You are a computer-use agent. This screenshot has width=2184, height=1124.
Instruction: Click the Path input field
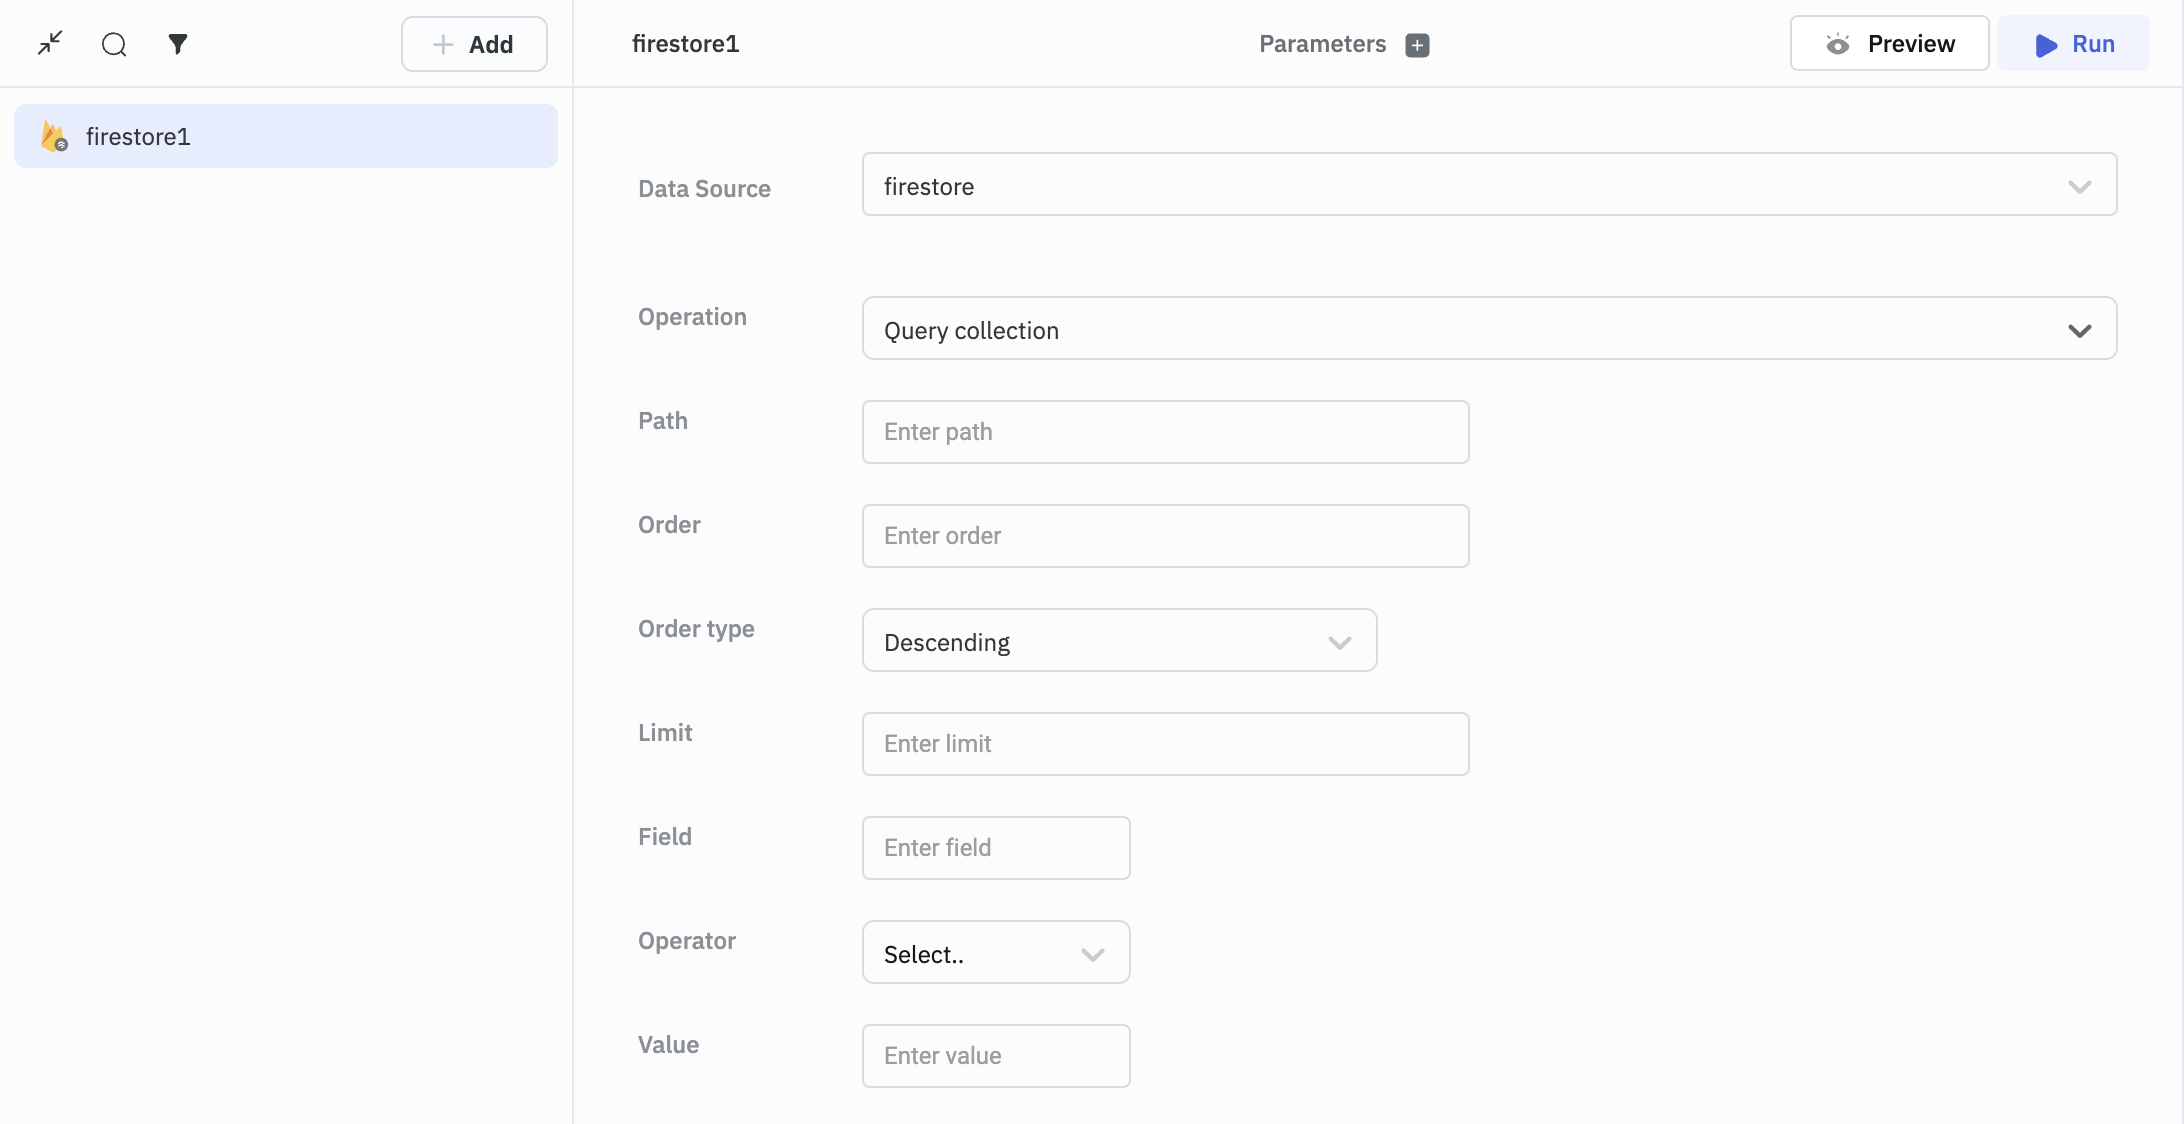pos(1165,430)
